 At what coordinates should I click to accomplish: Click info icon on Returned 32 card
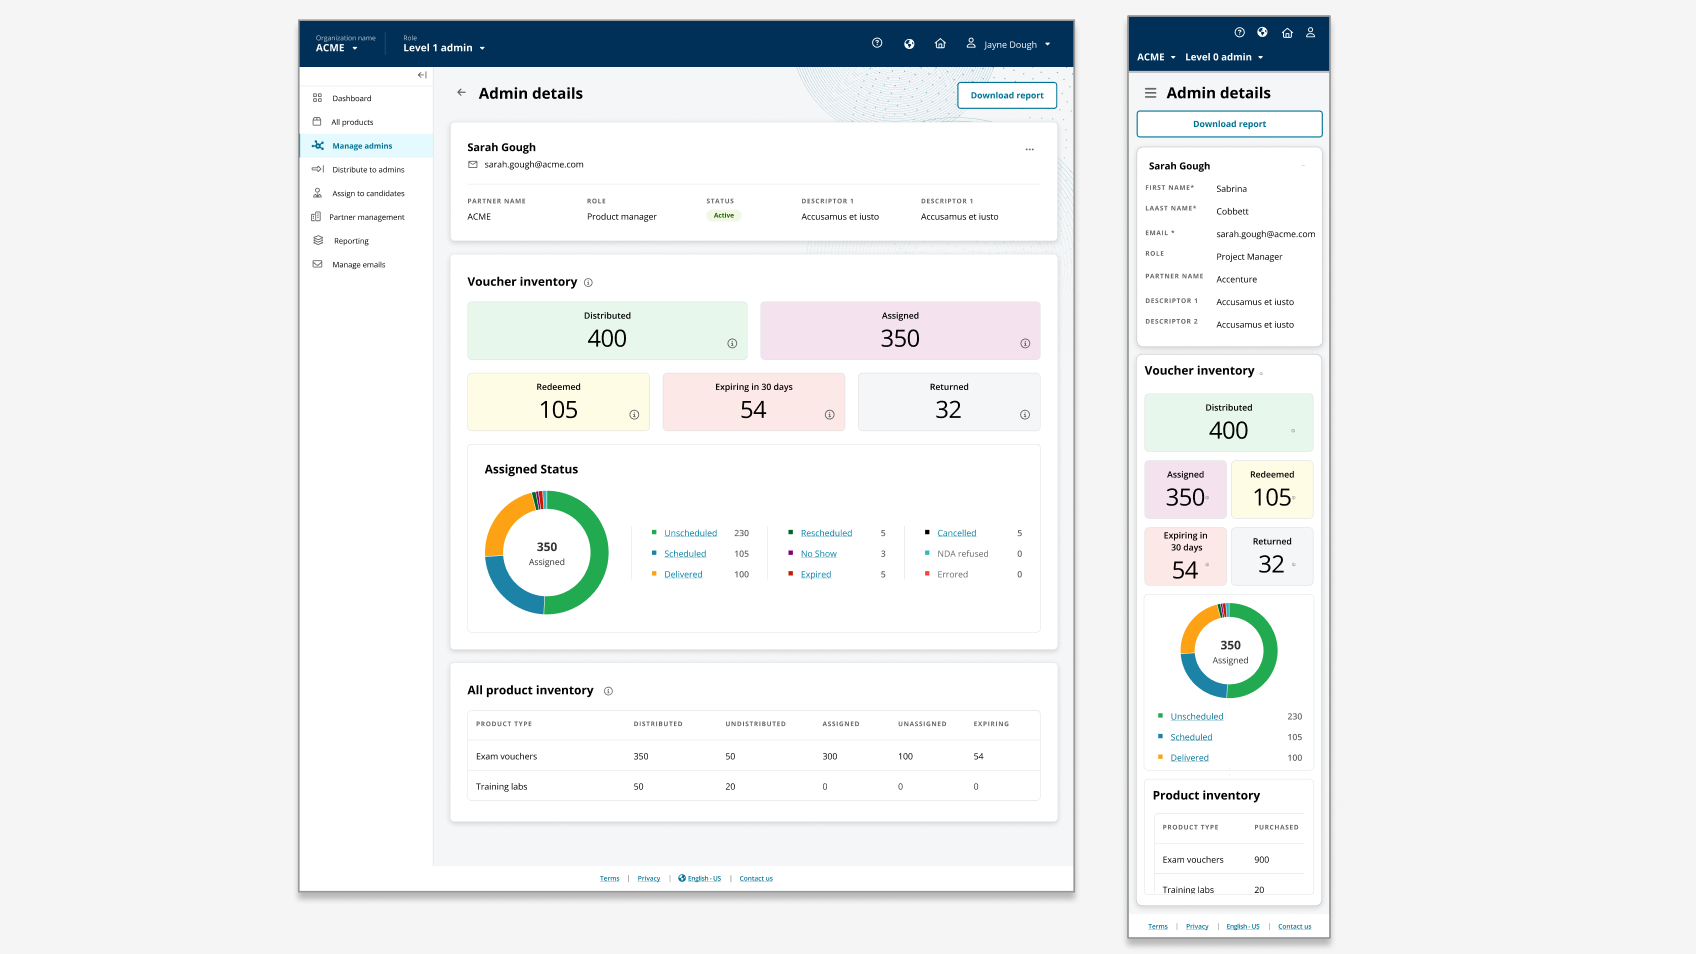click(1025, 415)
